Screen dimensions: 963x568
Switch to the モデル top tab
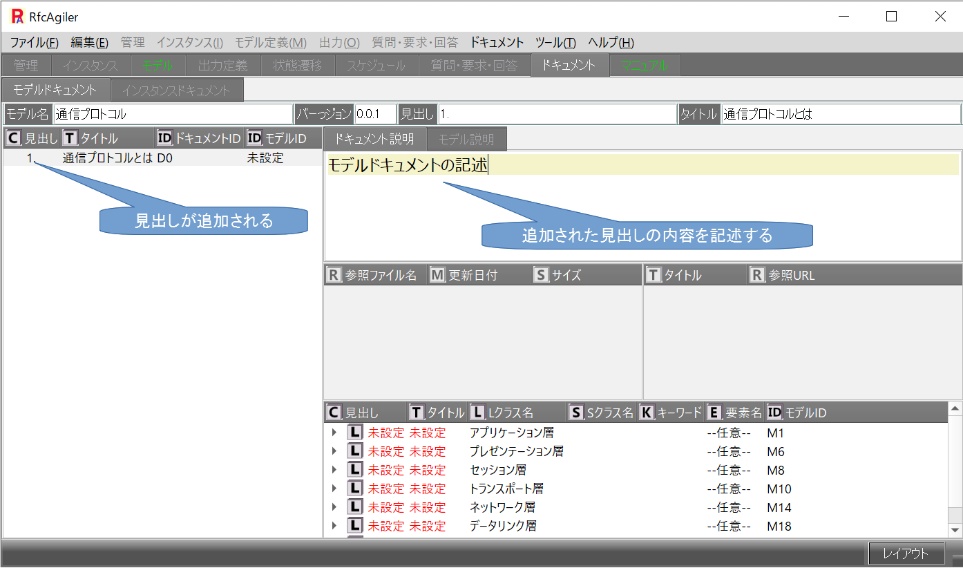point(157,65)
